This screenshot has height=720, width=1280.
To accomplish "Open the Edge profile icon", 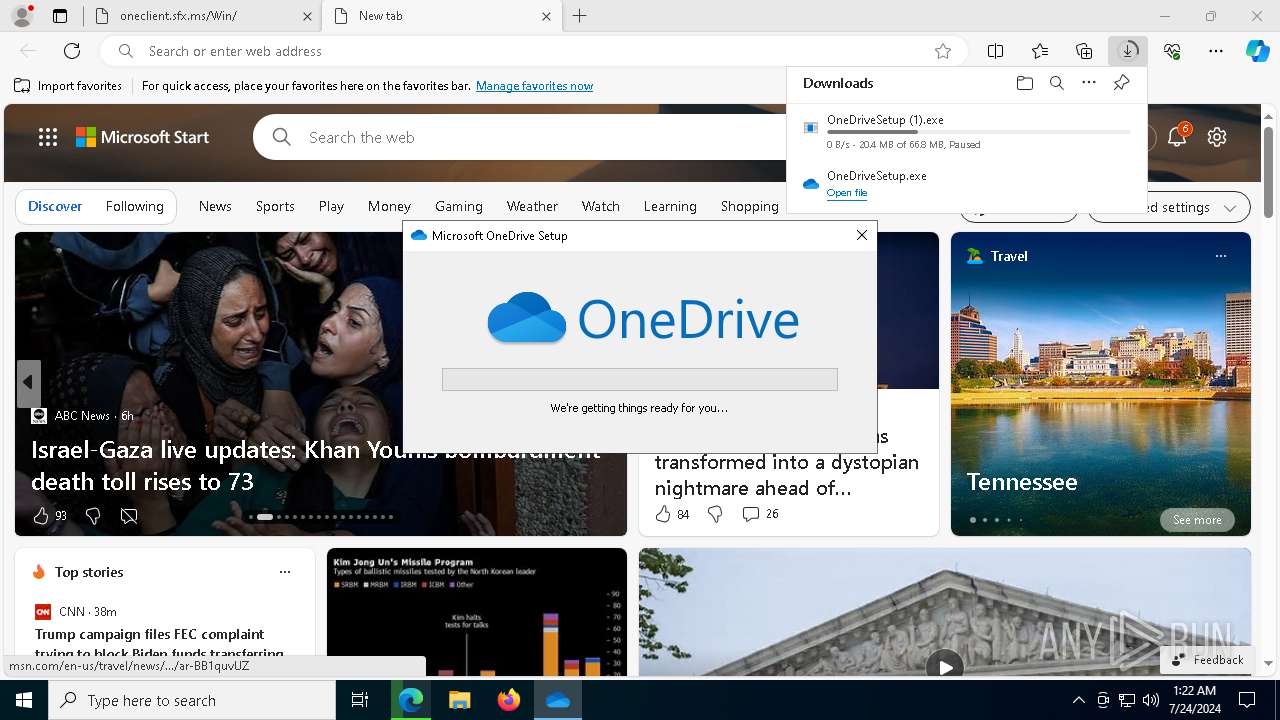I will [x=21, y=16].
